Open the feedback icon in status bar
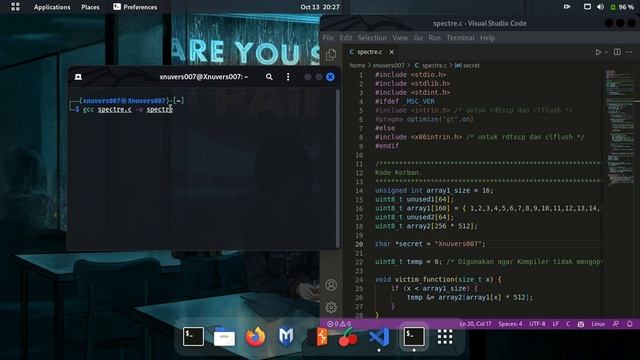Screen dimensions: 640x360 click(616, 324)
